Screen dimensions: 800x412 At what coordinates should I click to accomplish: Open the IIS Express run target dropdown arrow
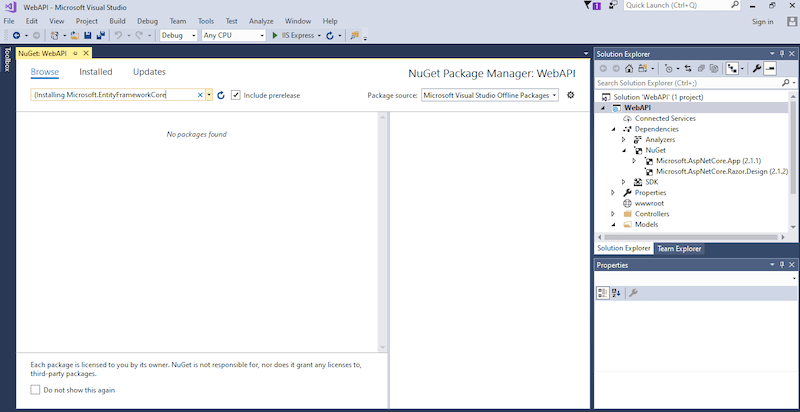click(x=319, y=36)
